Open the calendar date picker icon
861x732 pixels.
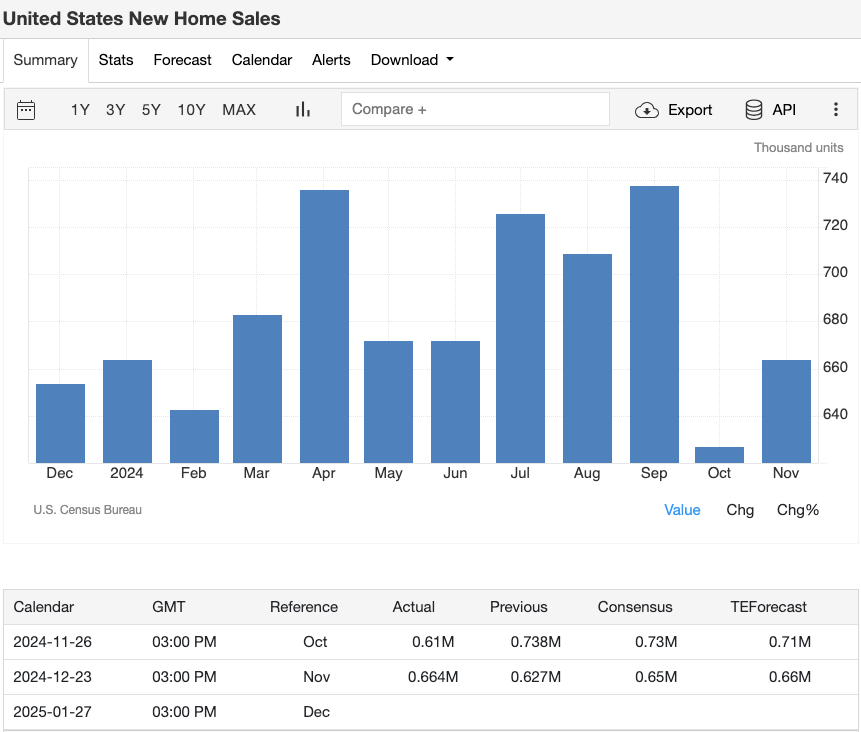point(25,109)
